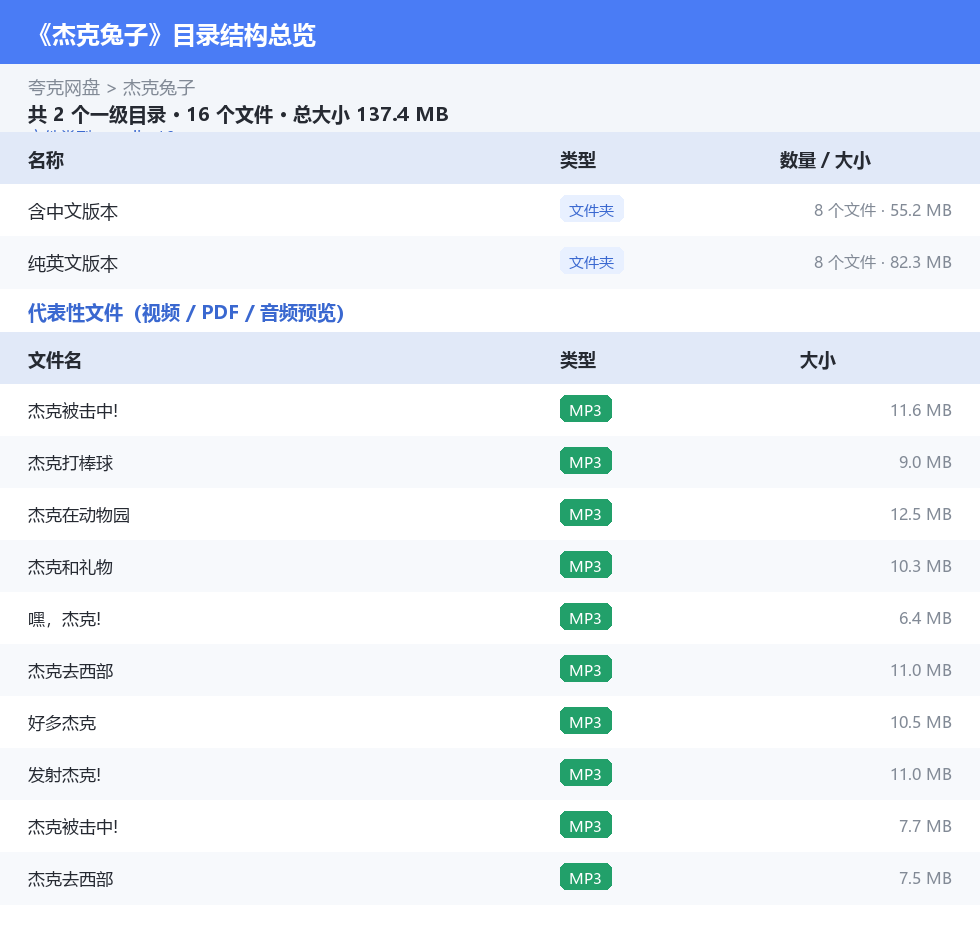Click the 名称 column header
This screenshot has width=980, height=936.
[46, 161]
